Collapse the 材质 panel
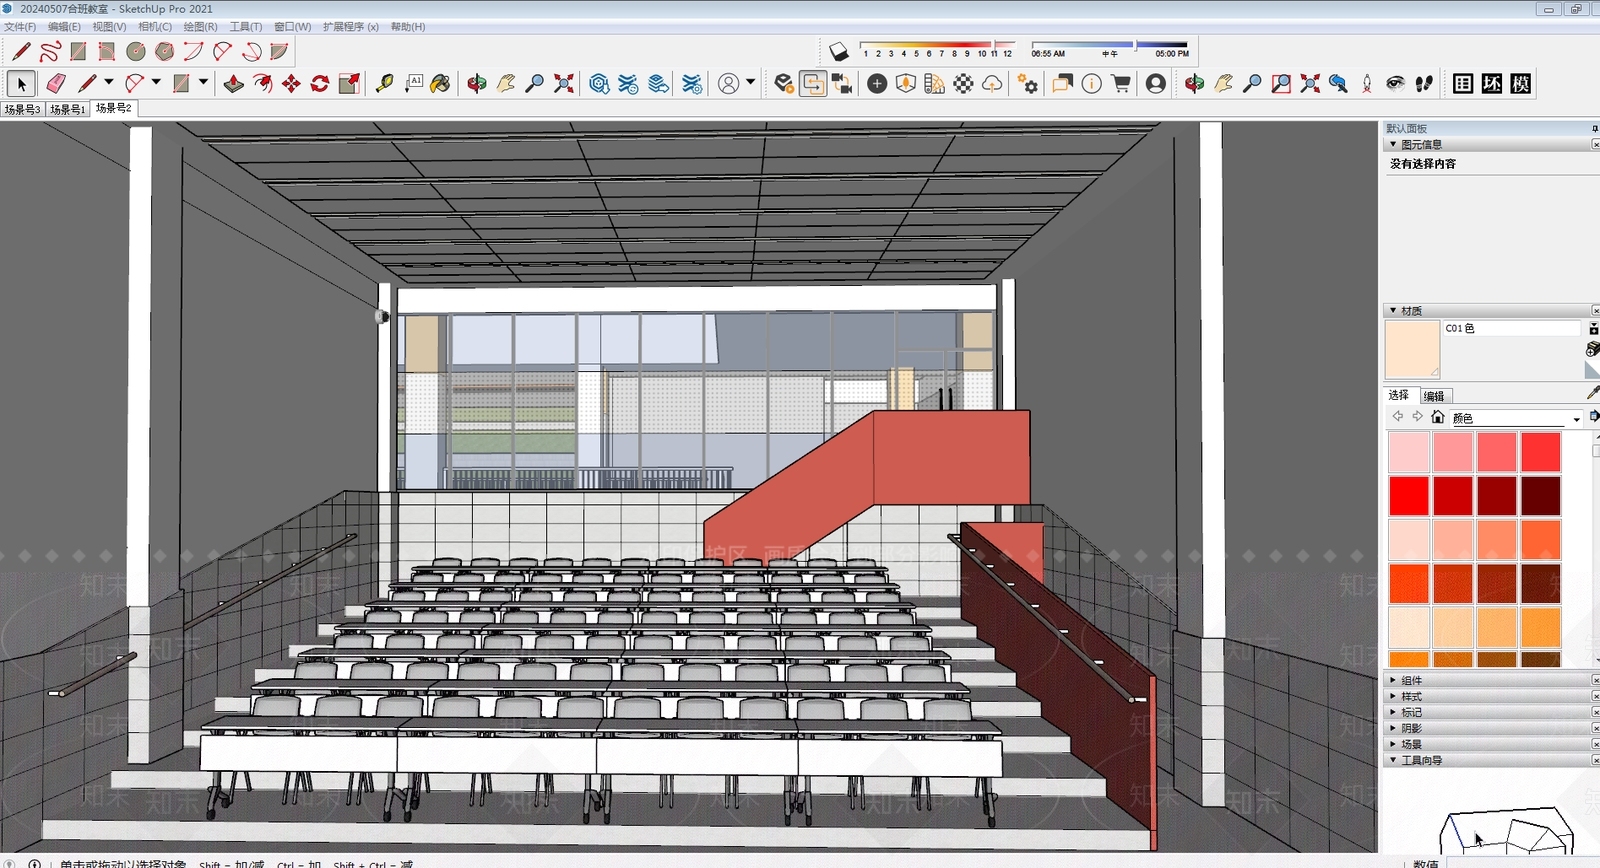The height and width of the screenshot is (868, 1600). [1393, 311]
